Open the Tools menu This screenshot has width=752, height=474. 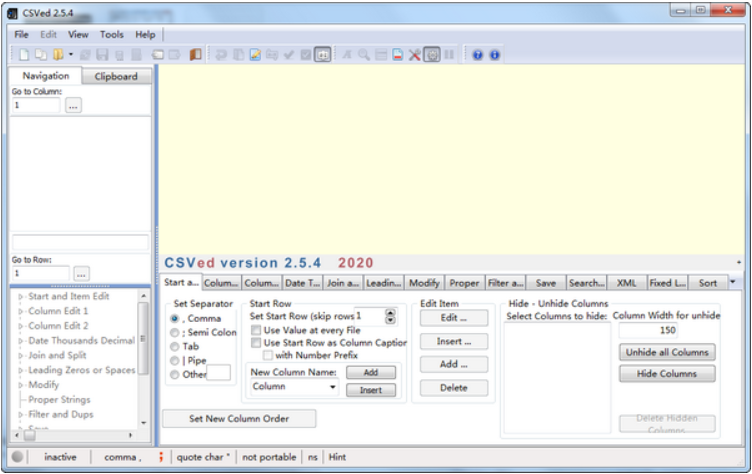point(111,34)
